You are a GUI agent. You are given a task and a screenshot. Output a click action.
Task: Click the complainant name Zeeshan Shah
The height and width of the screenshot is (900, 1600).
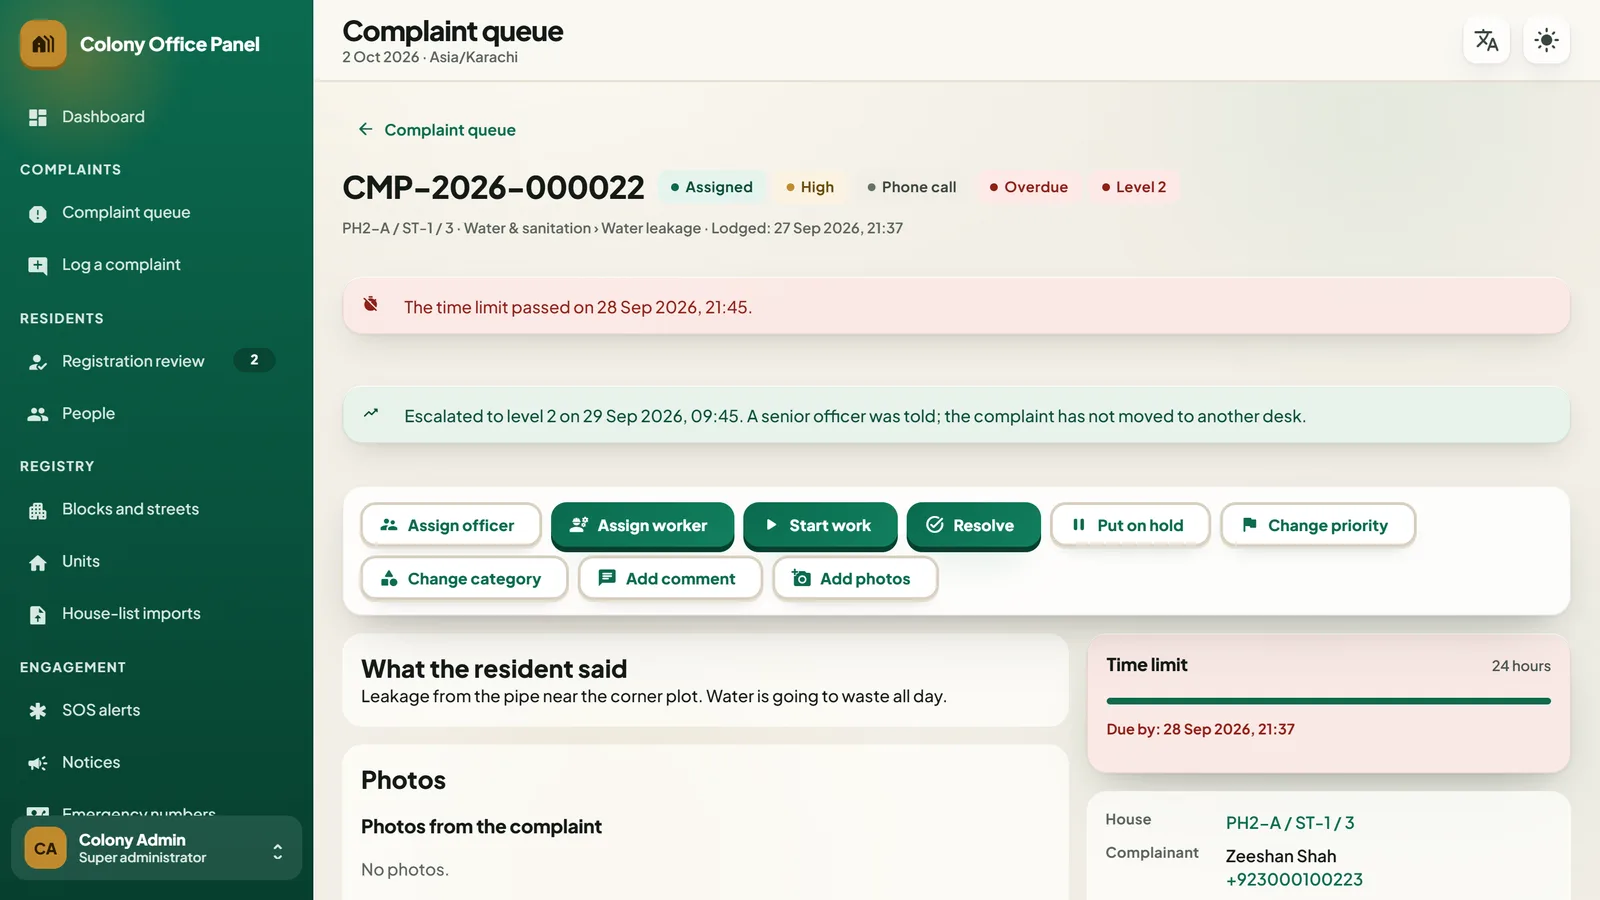[x=1281, y=856]
